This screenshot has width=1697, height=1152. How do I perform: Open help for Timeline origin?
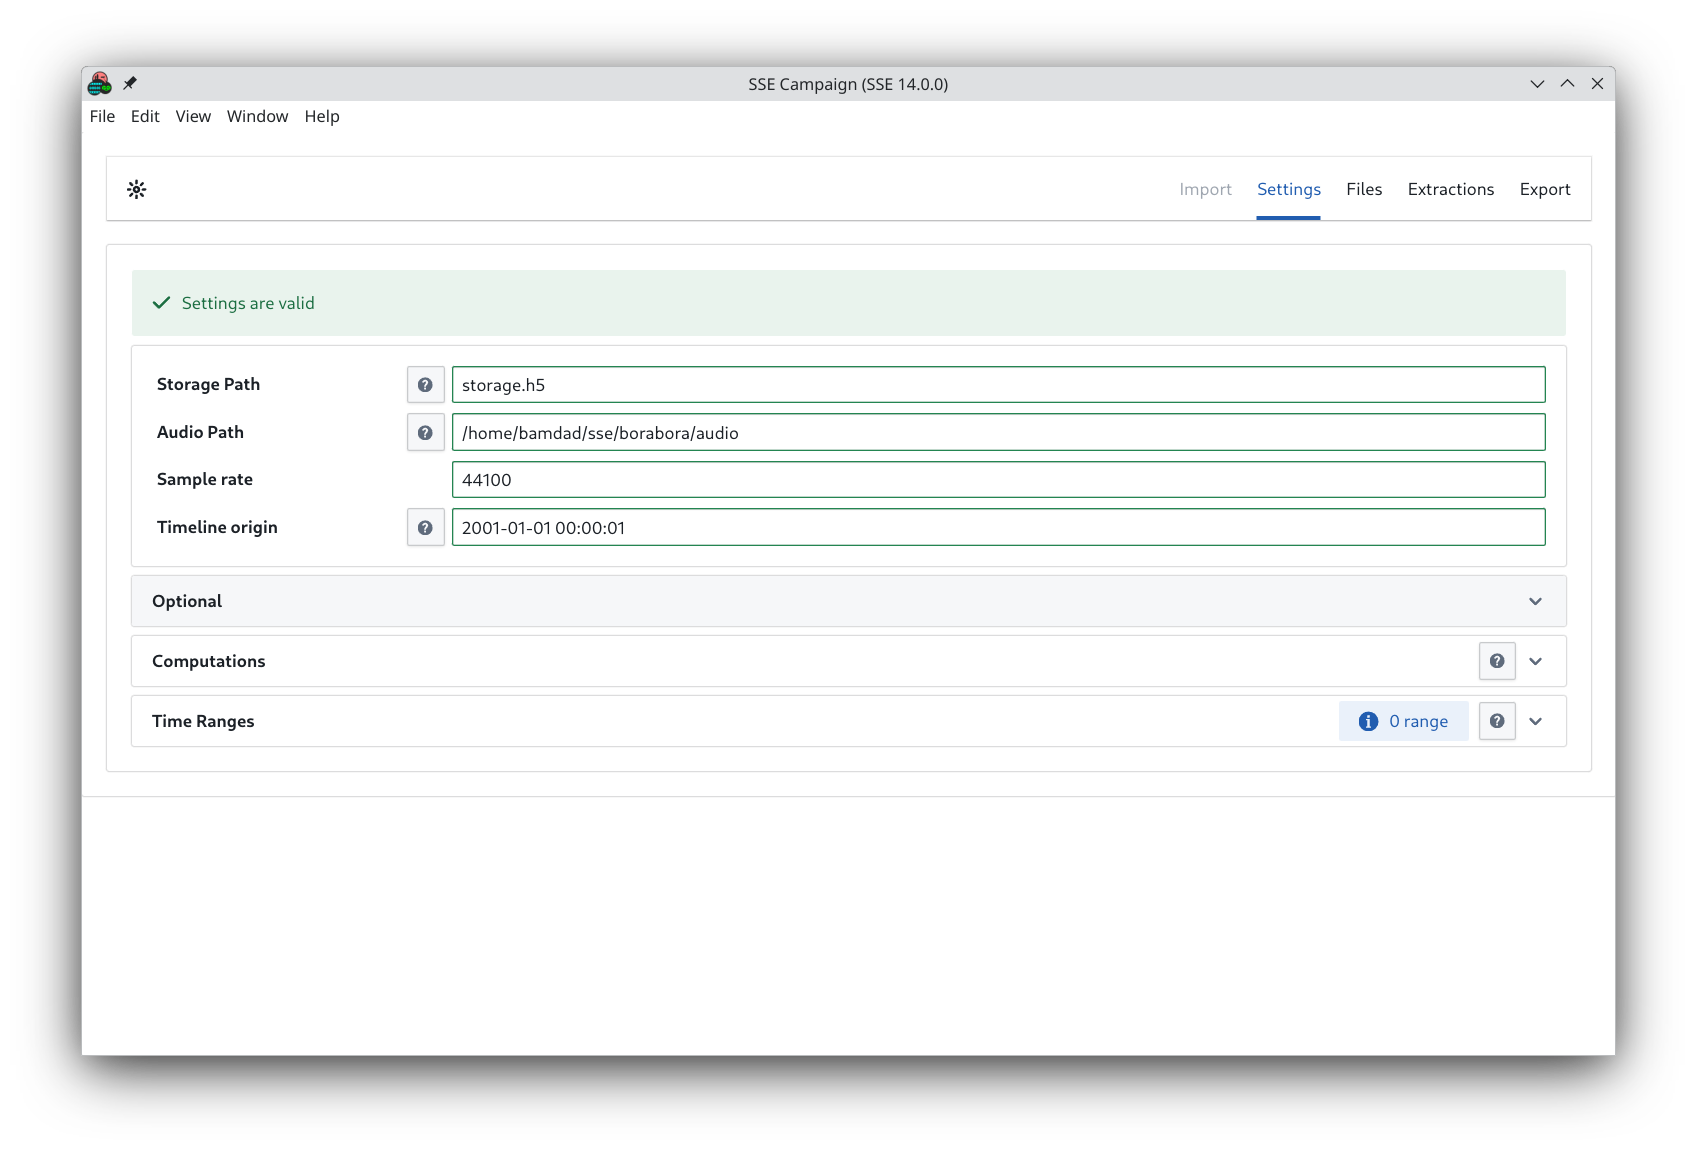click(x=425, y=528)
